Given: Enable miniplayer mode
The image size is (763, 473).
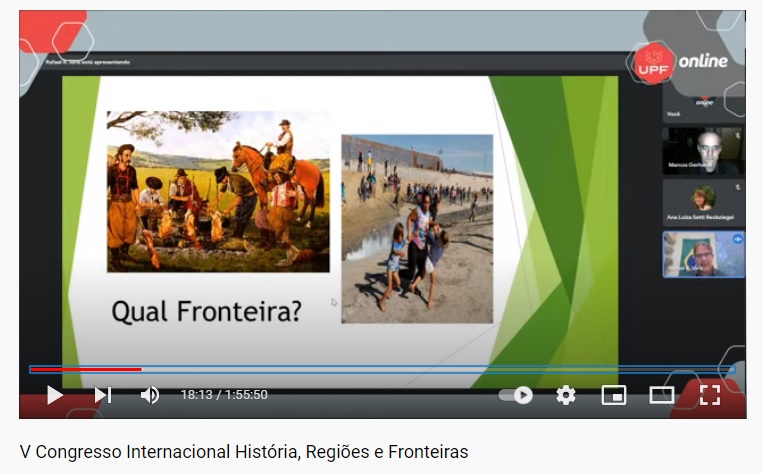Looking at the screenshot, I should [x=614, y=395].
